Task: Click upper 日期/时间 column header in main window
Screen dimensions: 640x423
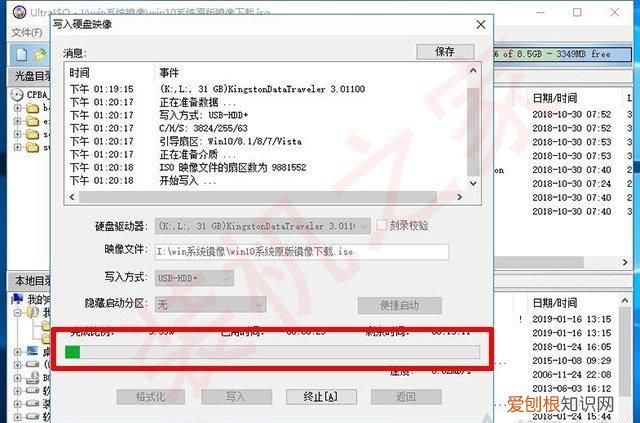Action: (x=555, y=98)
